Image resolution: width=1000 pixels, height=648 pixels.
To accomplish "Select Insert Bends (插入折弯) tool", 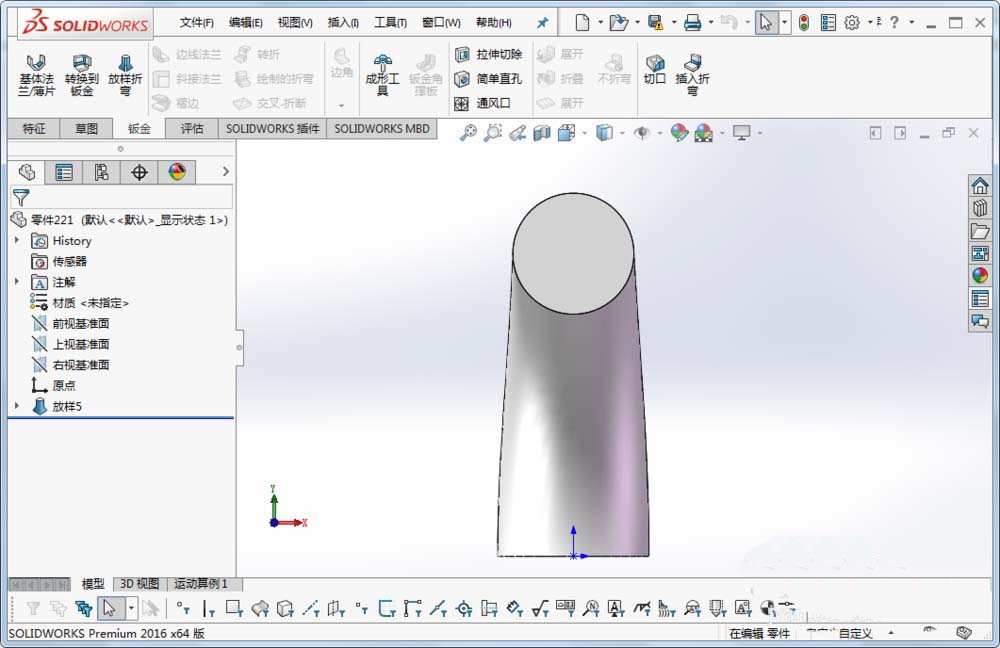I will pyautogui.click(x=692, y=75).
